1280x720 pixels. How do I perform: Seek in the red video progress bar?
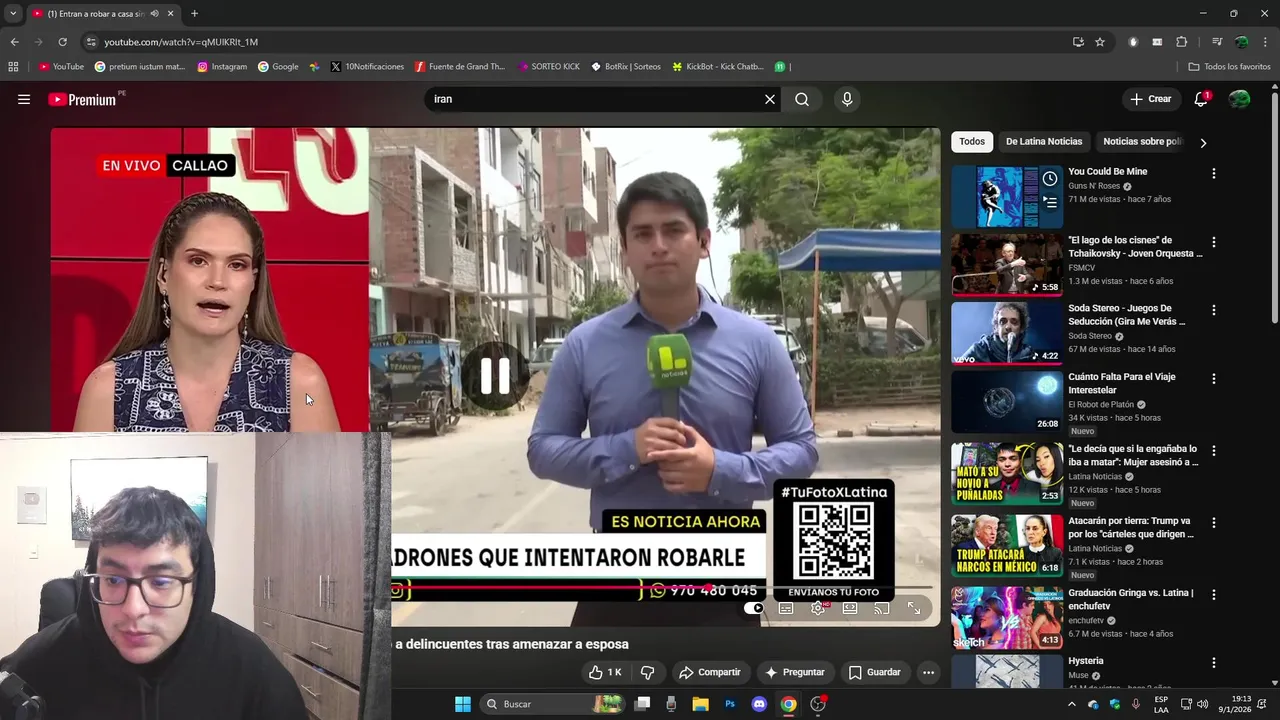click(x=660, y=589)
